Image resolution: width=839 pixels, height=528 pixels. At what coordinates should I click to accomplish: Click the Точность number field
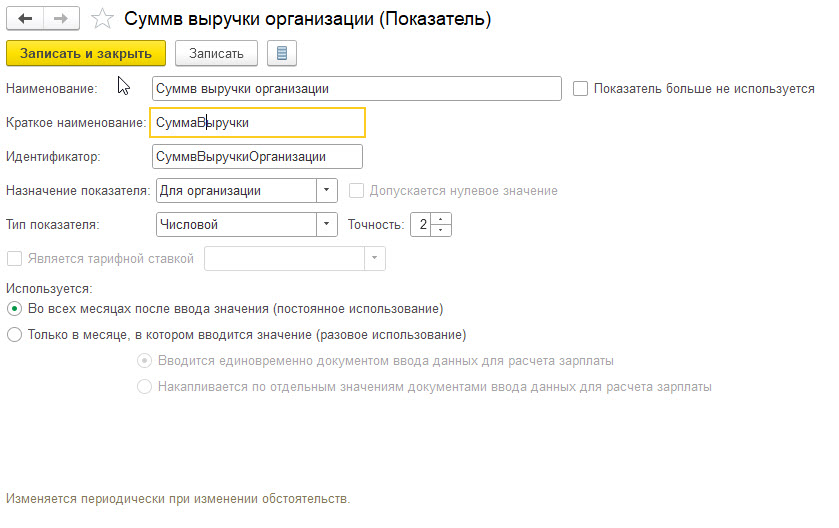422,225
